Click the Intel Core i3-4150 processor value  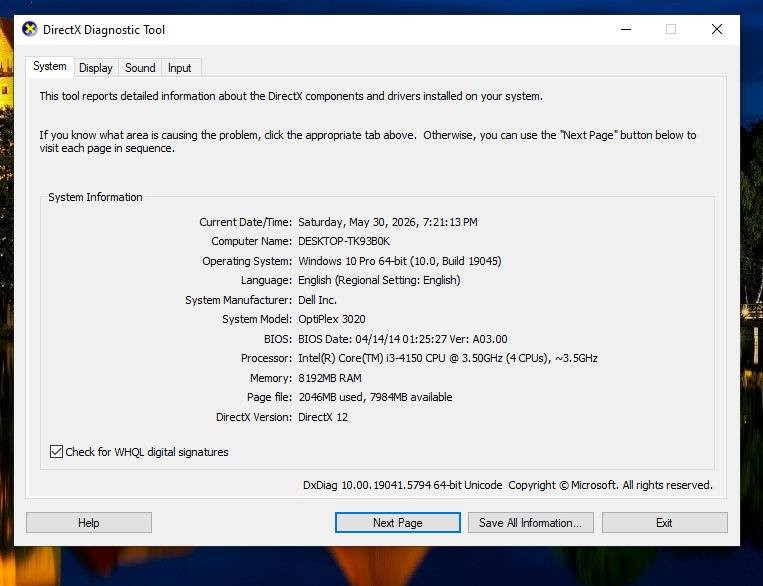[x=448, y=358]
